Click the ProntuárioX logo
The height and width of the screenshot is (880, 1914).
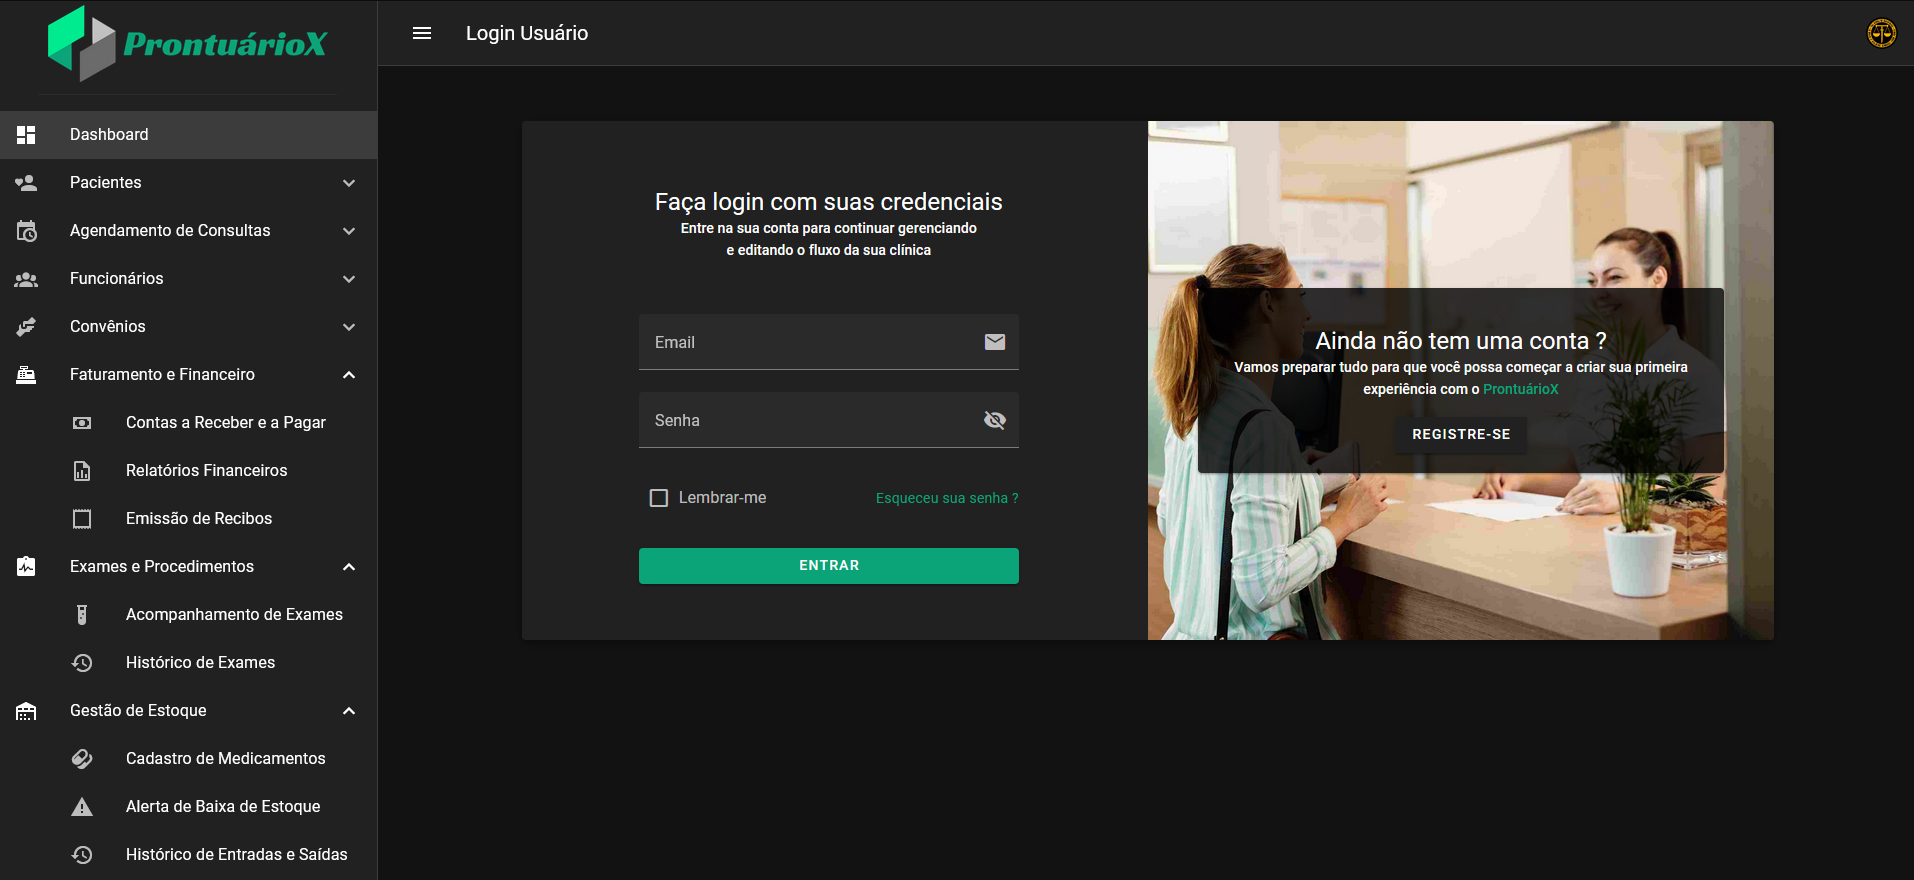(188, 44)
